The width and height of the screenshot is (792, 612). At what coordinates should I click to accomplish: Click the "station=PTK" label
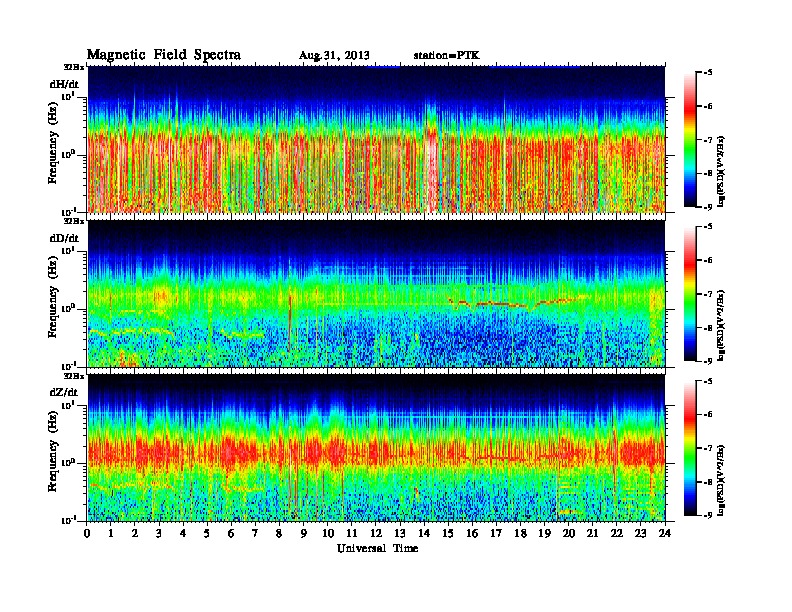(446, 56)
